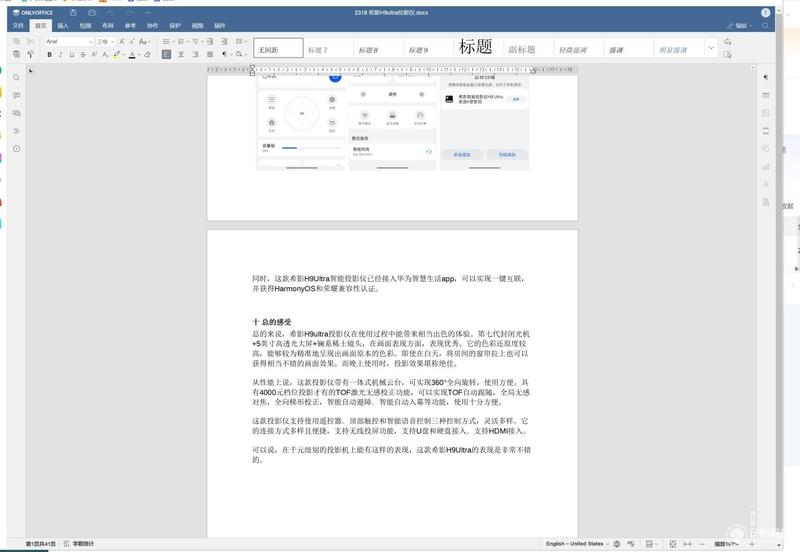The width and height of the screenshot is (800, 552).
Task: Switch to the 插入 (Insert) tab
Action: pyautogui.click(x=63, y=26)
